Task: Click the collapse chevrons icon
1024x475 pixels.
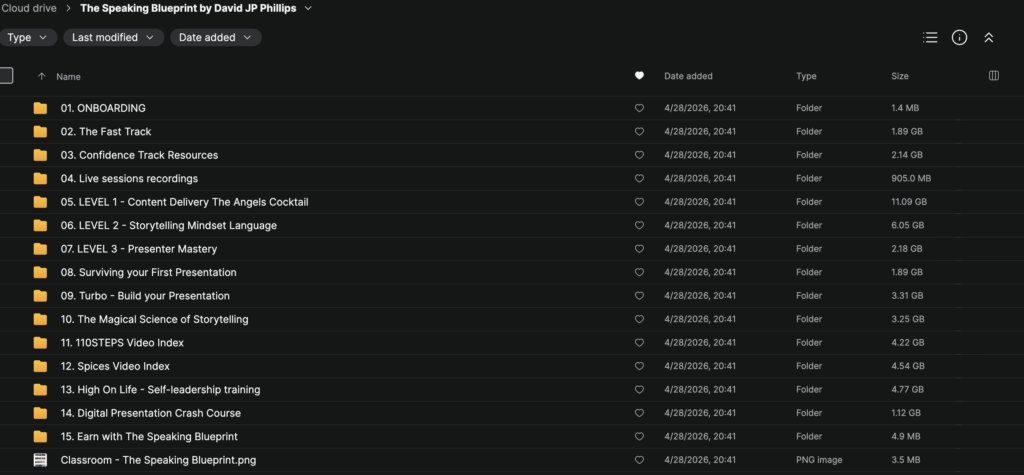Action: click(x=988, y=38)
